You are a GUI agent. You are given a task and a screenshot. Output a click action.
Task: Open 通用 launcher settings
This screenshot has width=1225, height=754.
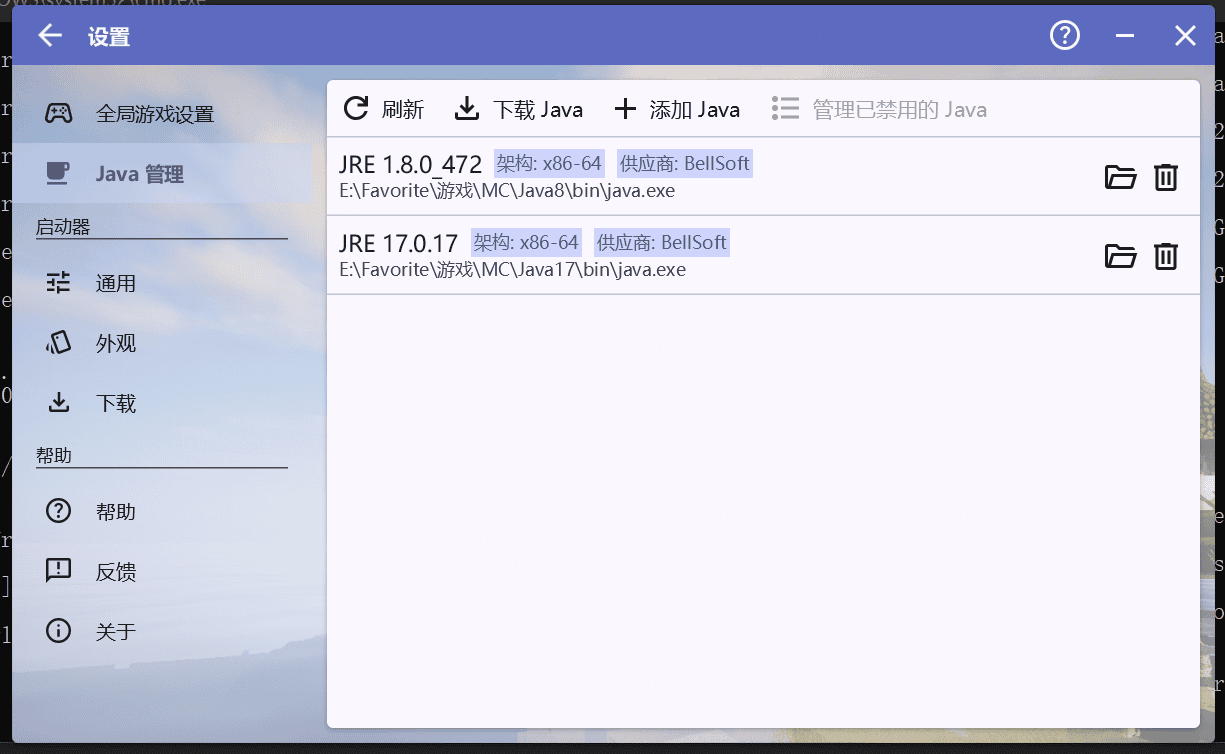[x=116, y=284]
